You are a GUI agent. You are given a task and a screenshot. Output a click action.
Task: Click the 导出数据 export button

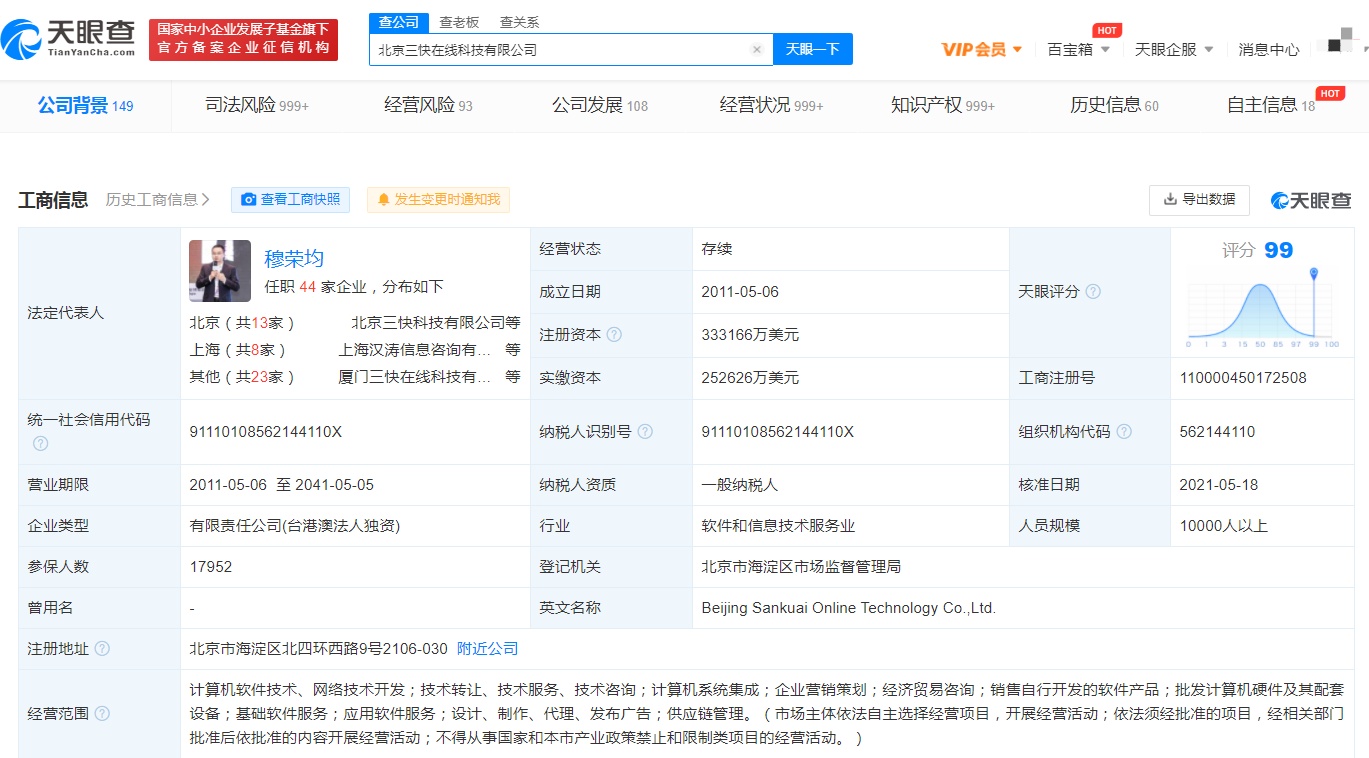pyautogui.click(x=1199, y=200)
